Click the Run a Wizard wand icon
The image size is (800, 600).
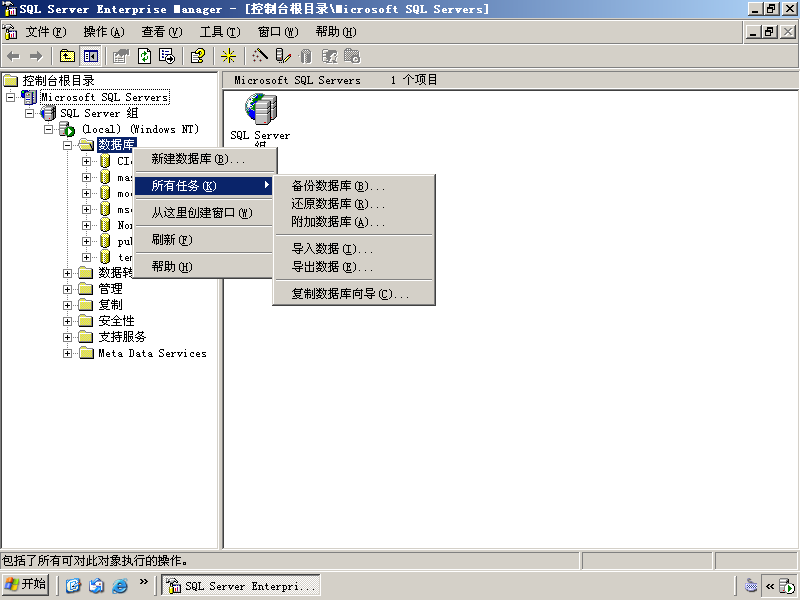click(x=259, y=56)
